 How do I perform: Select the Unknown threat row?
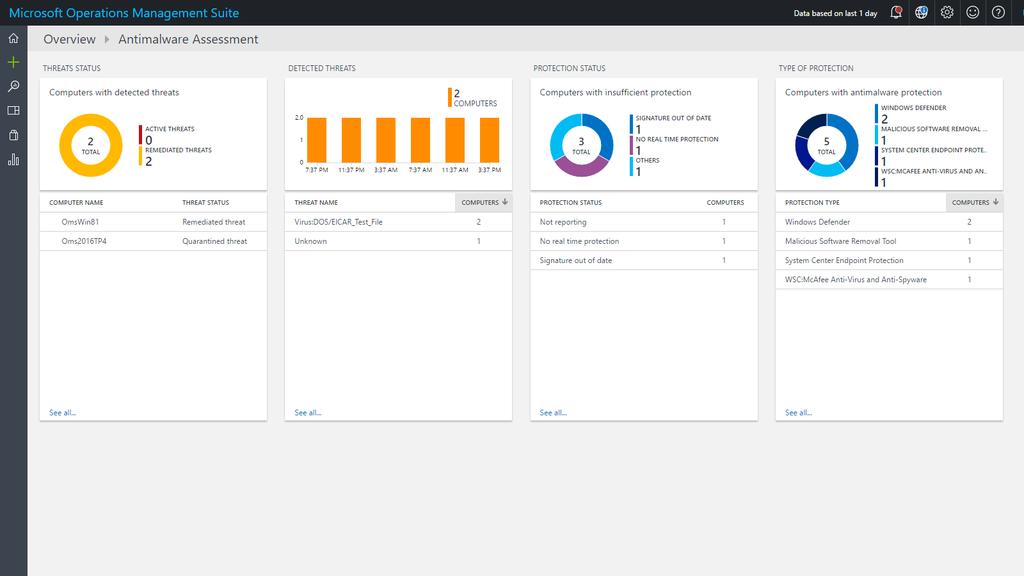point(398,241)
